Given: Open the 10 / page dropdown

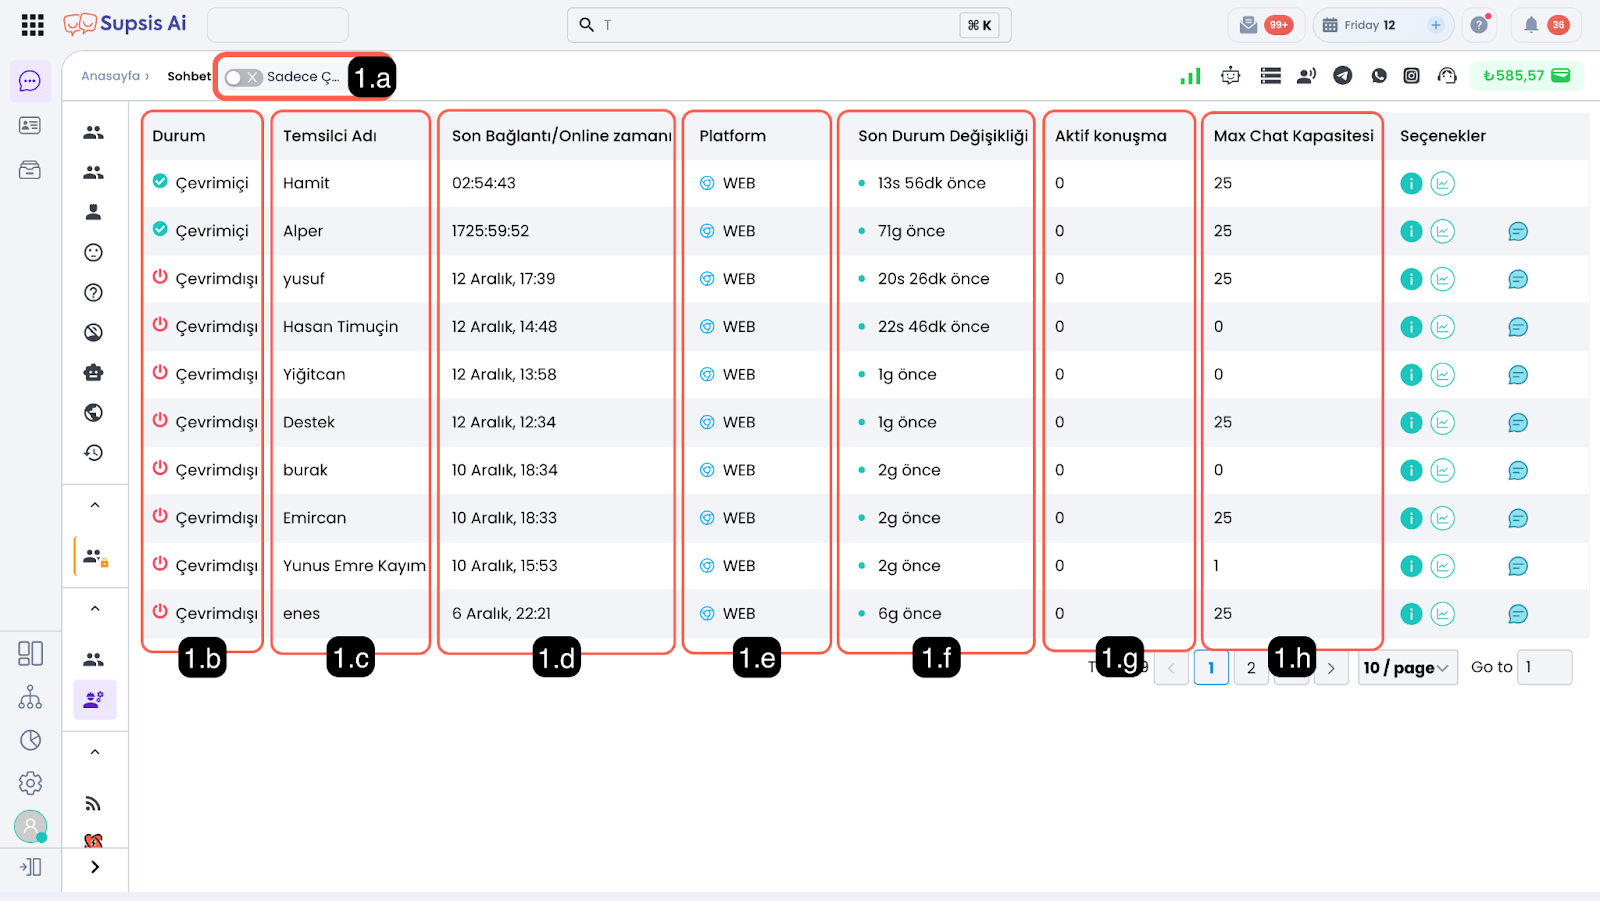Looking at the screenshot, I should click(1406, 668).
